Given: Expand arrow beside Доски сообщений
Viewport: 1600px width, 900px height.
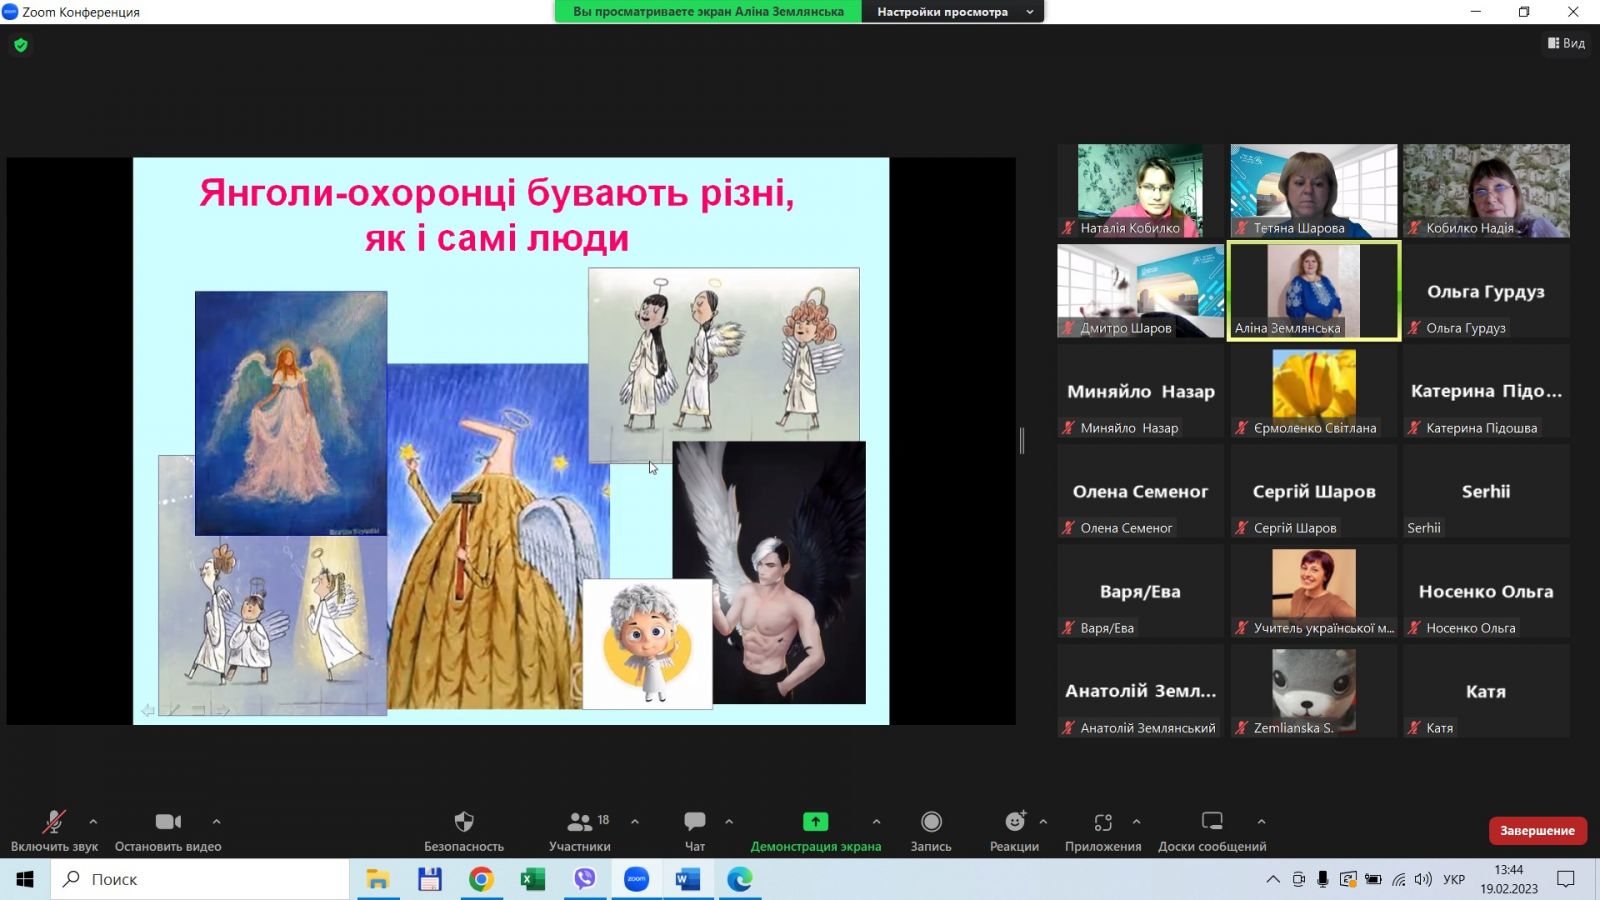Looking at the screenshot, I should click(1261, 822).
